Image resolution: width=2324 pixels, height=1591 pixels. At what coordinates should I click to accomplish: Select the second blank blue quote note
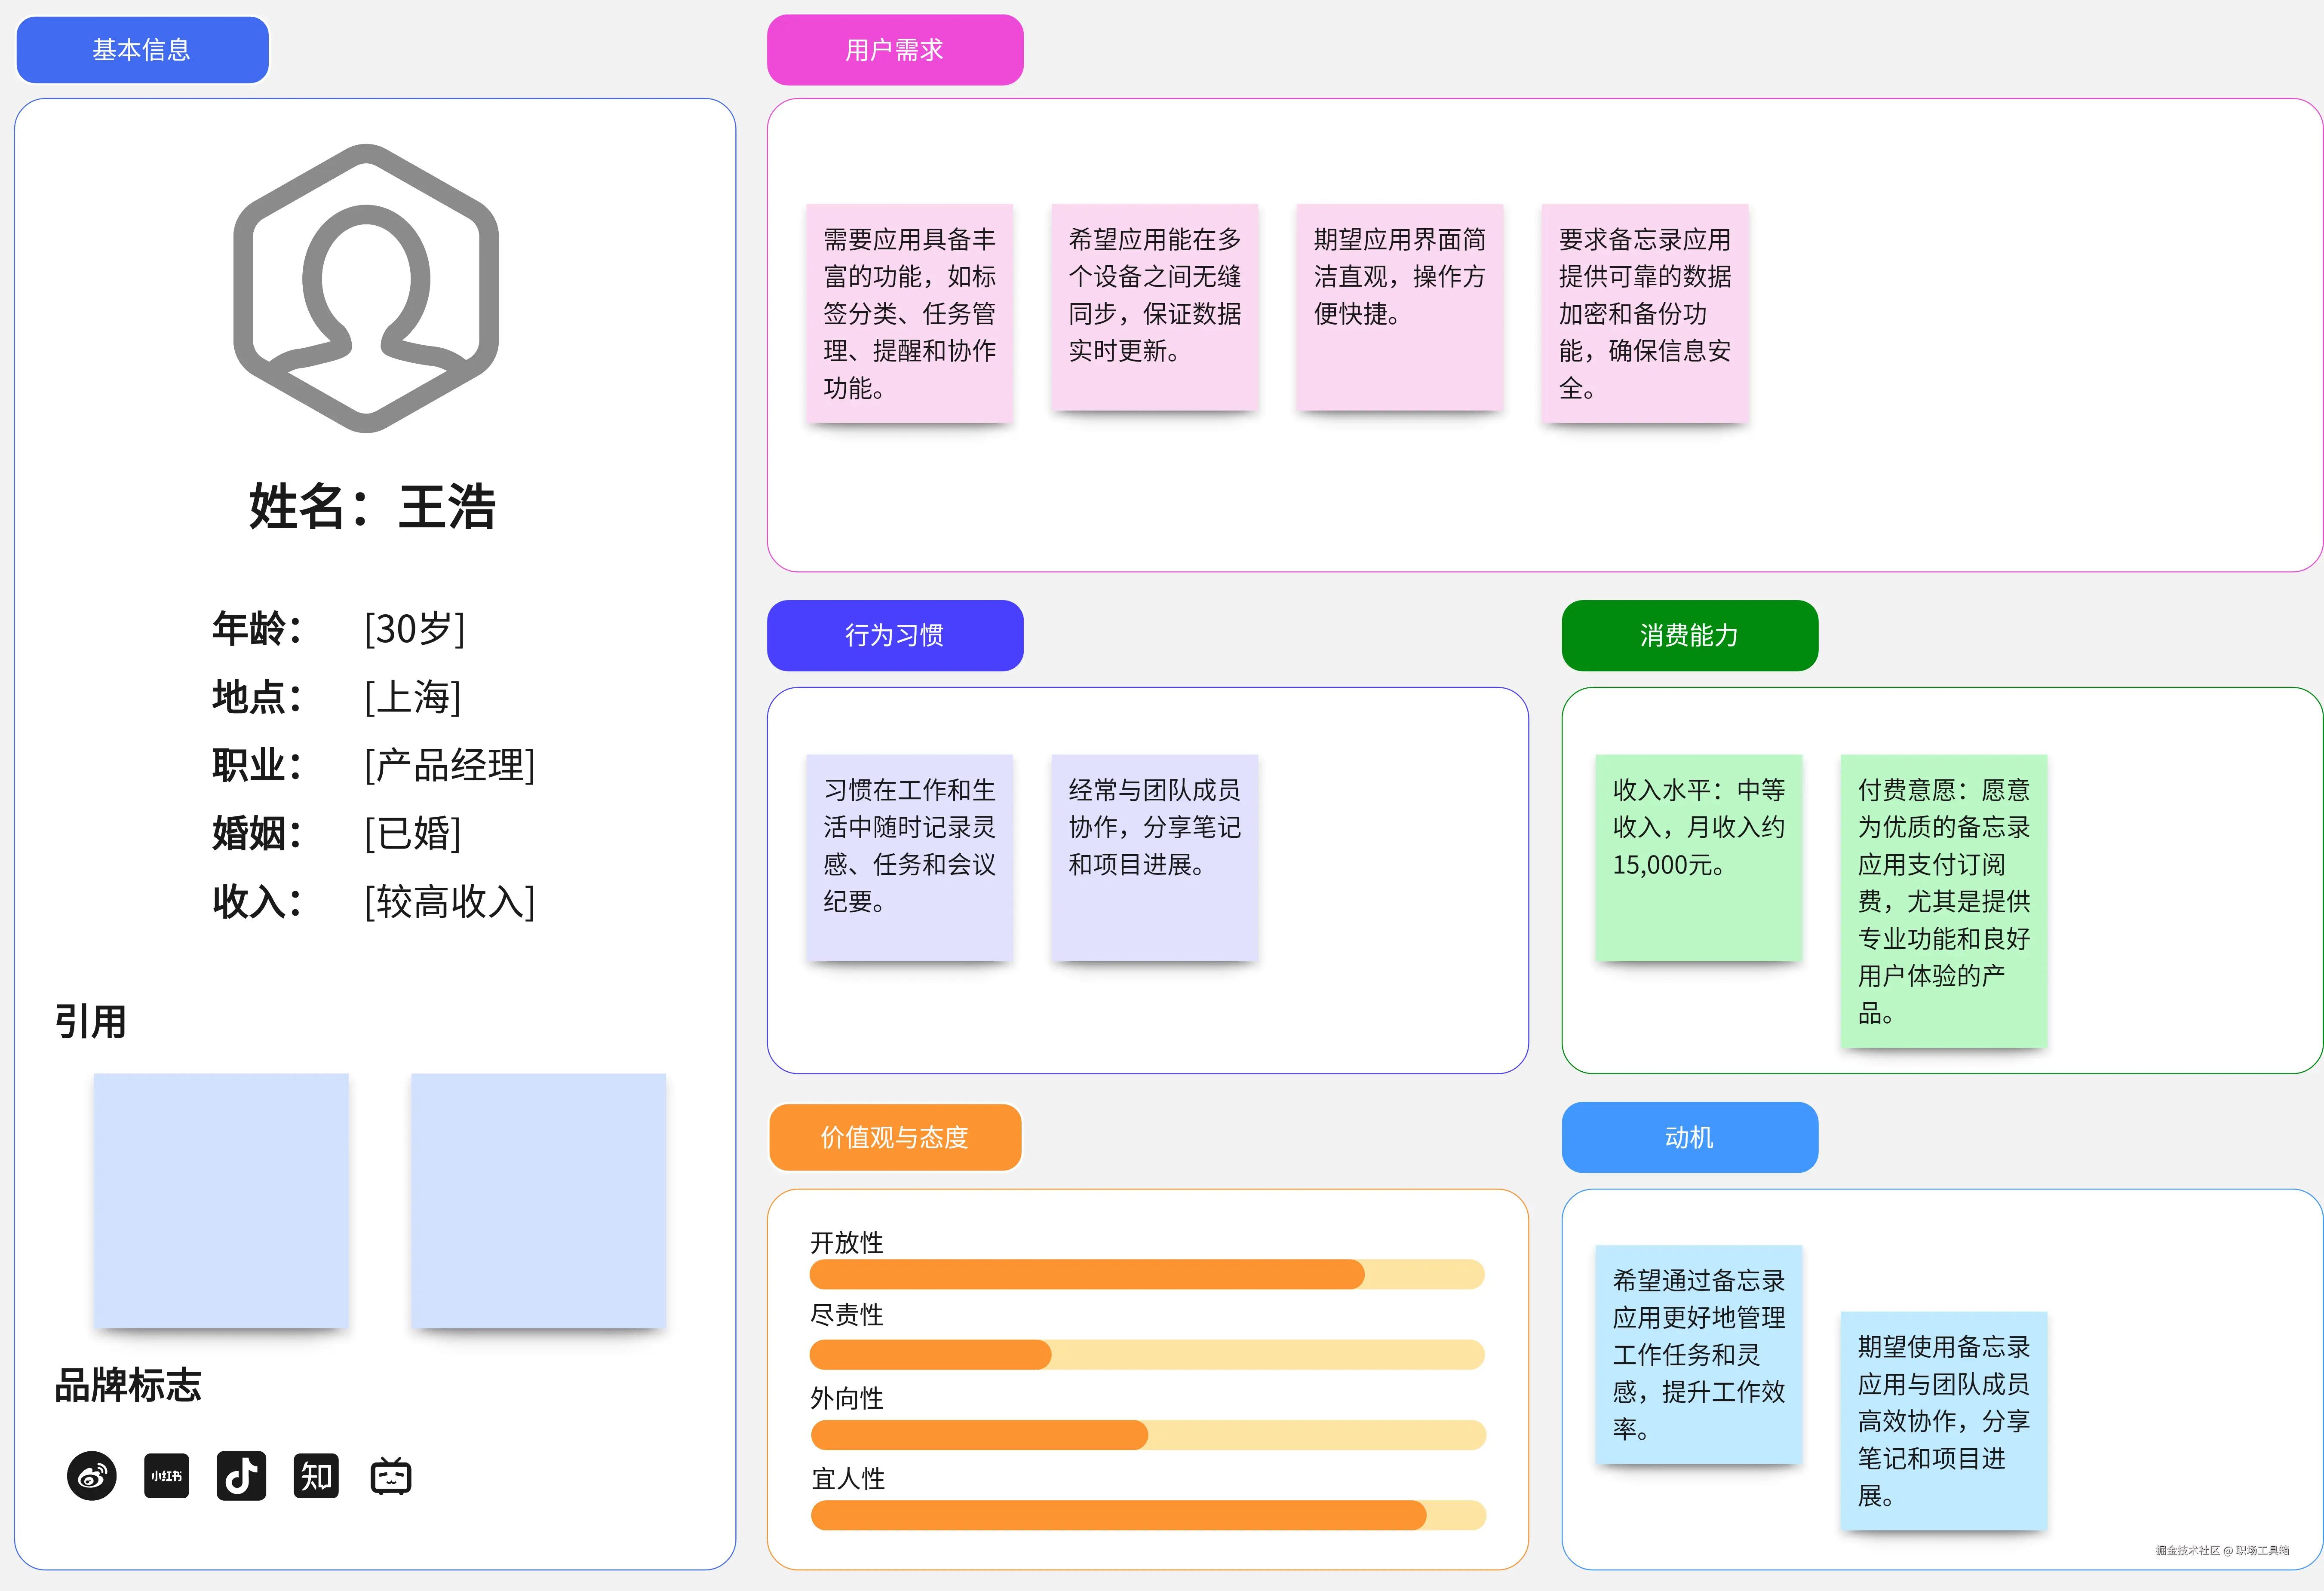[x=538, y=1200]
